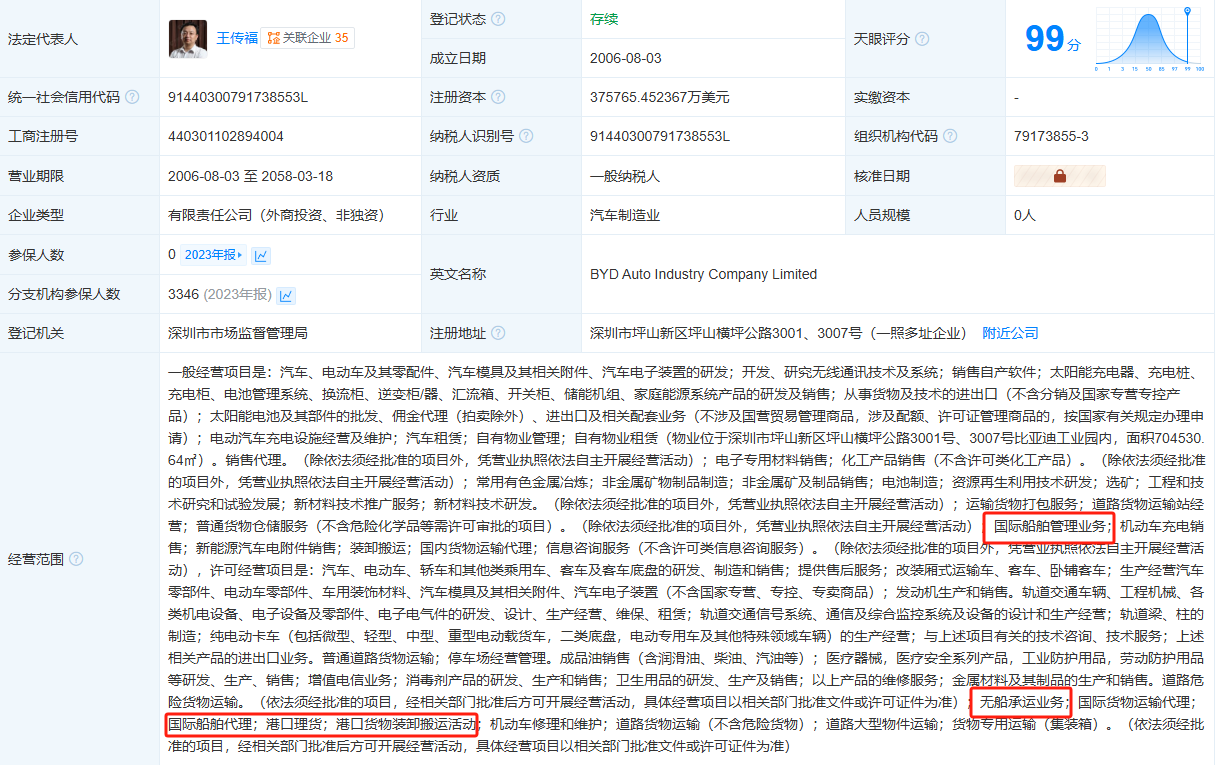Click the 营业期限 label
This screenshot has width=1215, height=765.
coord(36,176)
